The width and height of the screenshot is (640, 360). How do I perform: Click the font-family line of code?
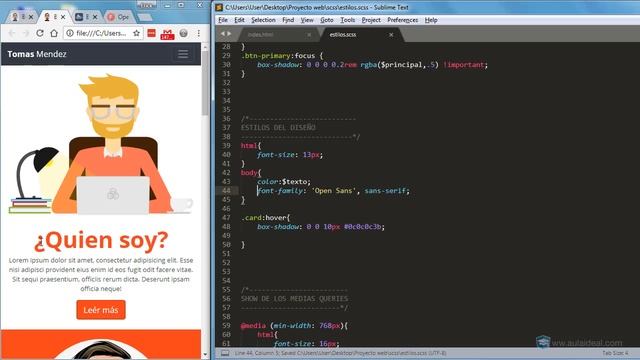(333, 191)
